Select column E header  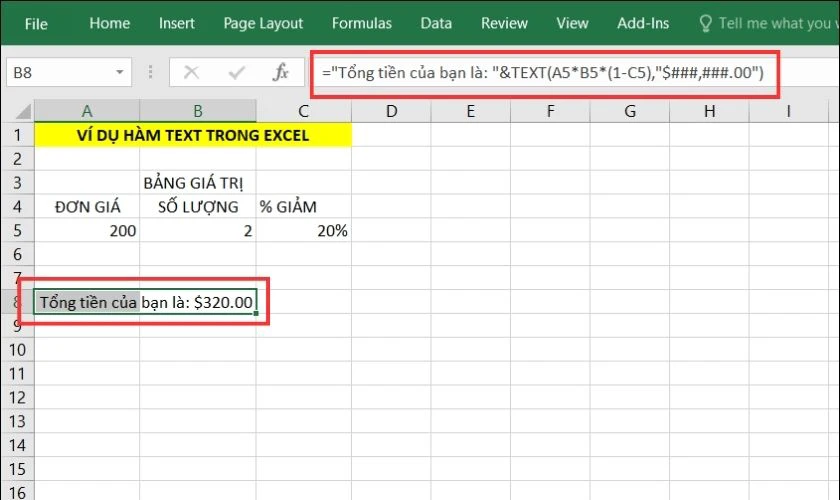tap(470, 111)
